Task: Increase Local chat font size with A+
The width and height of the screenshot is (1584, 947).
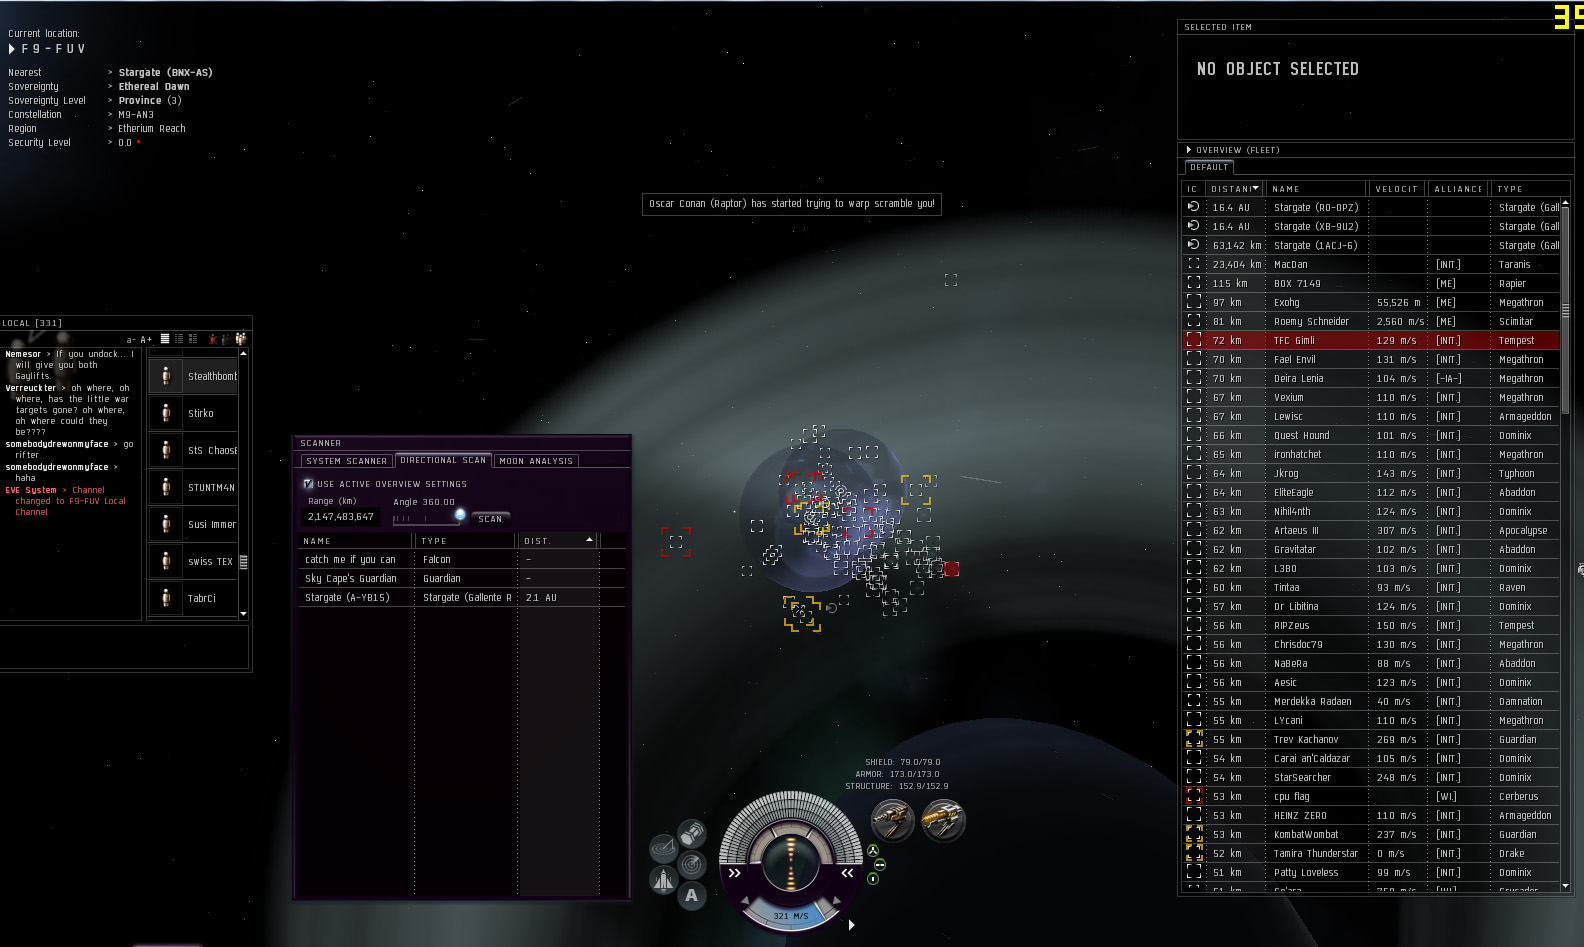Action: click(x=146, y=340)
